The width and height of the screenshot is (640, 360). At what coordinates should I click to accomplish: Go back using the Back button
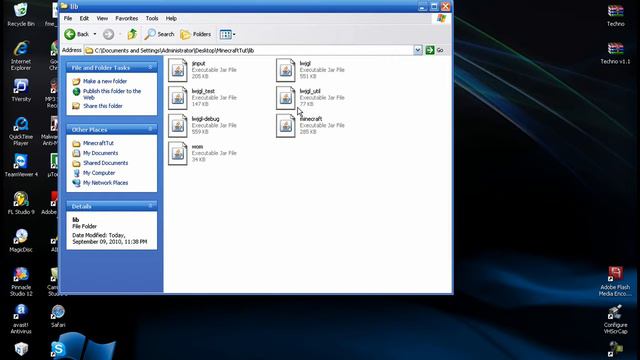77,34
